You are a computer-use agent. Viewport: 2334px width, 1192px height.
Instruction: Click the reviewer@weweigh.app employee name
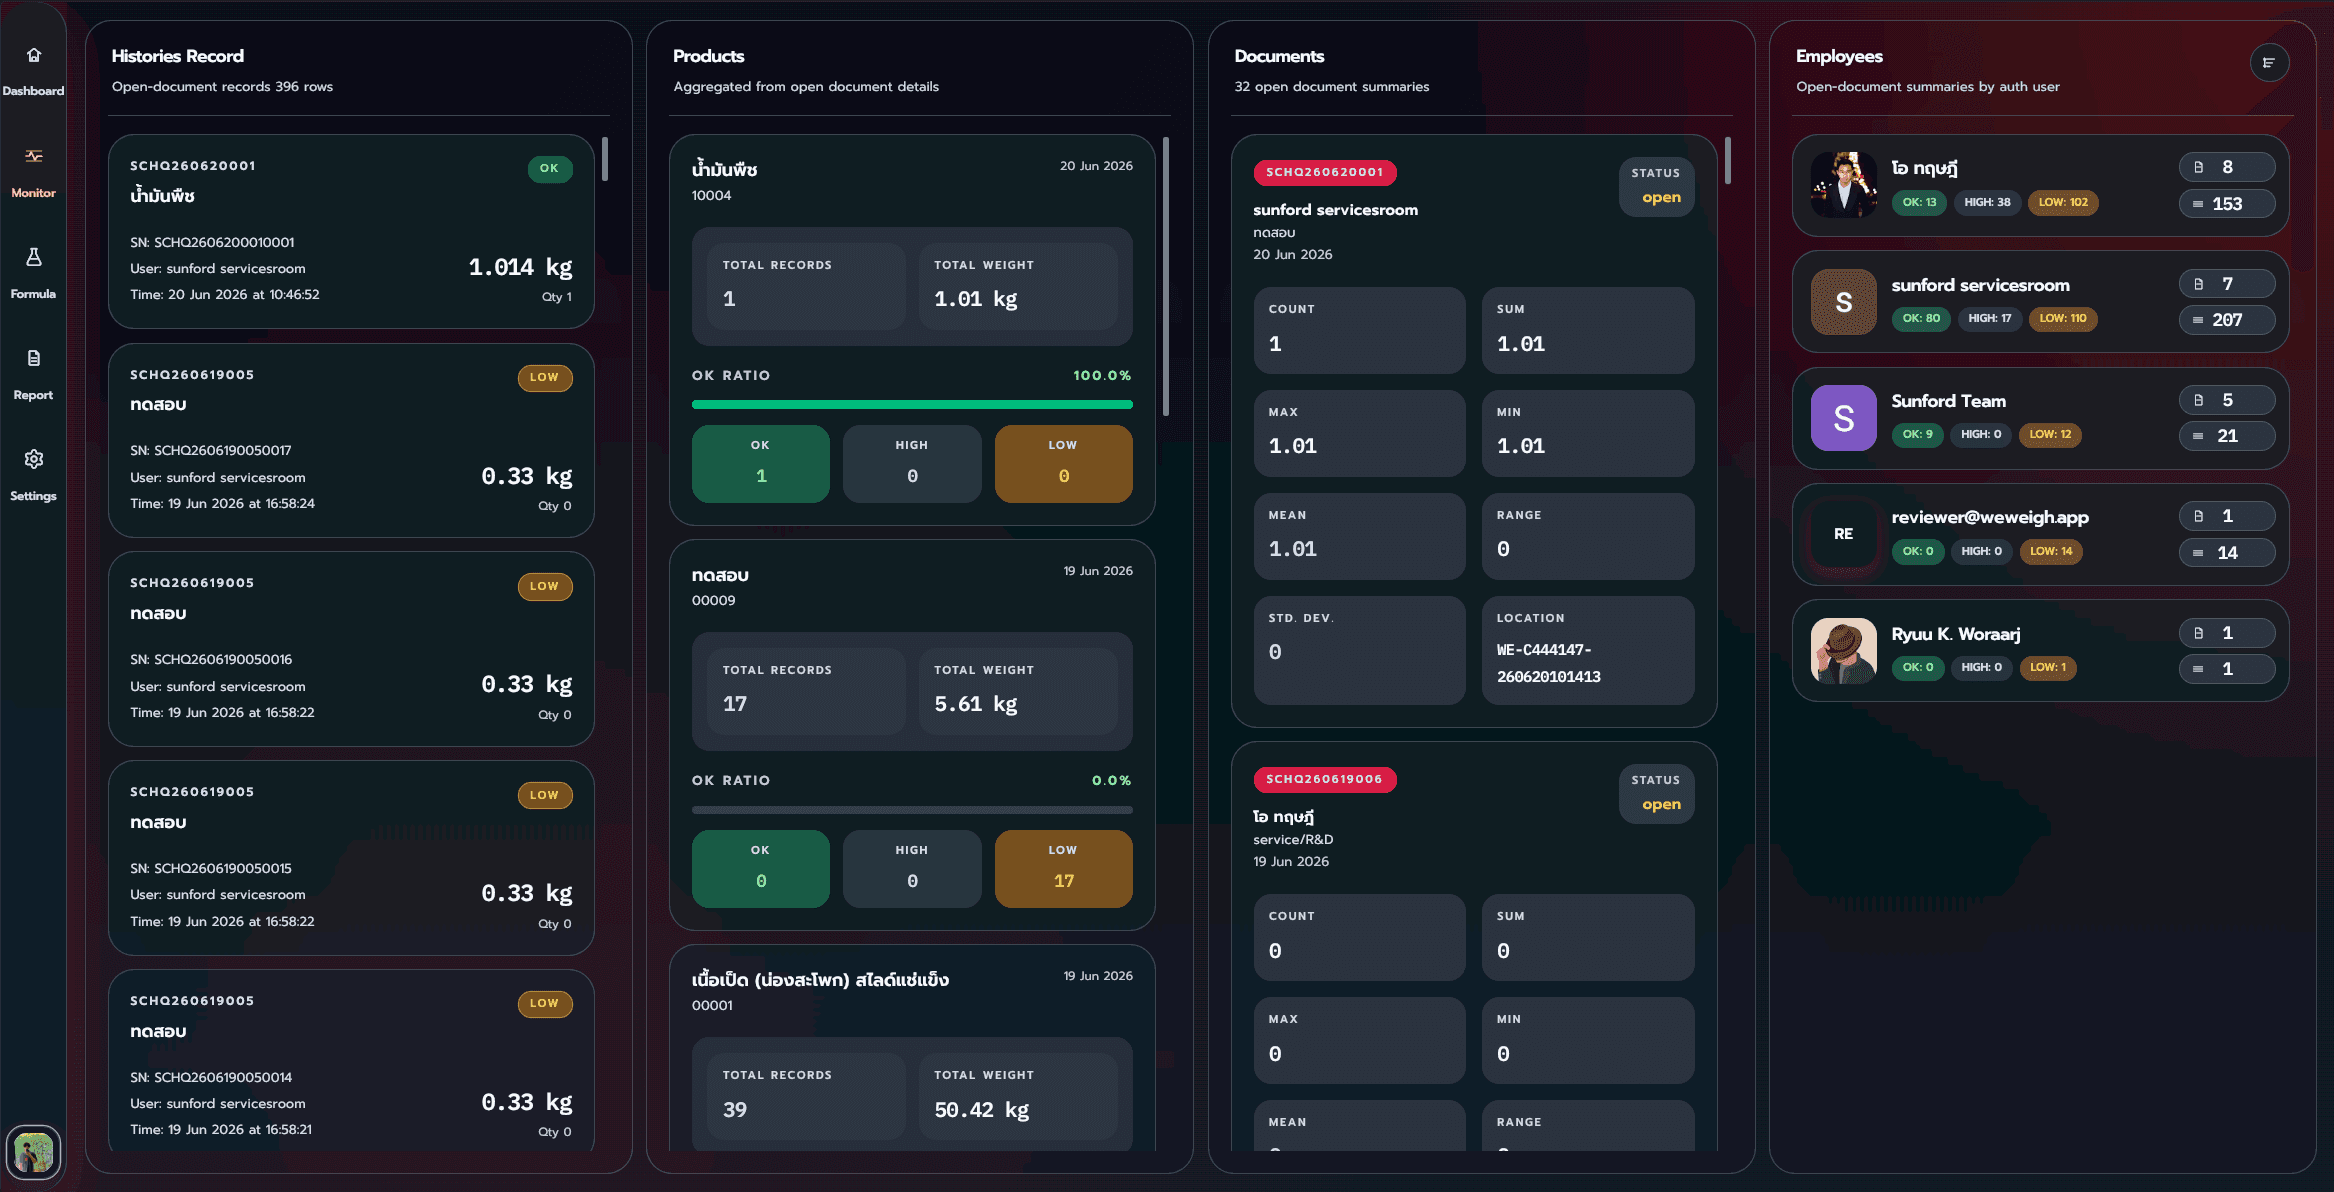1990,517
